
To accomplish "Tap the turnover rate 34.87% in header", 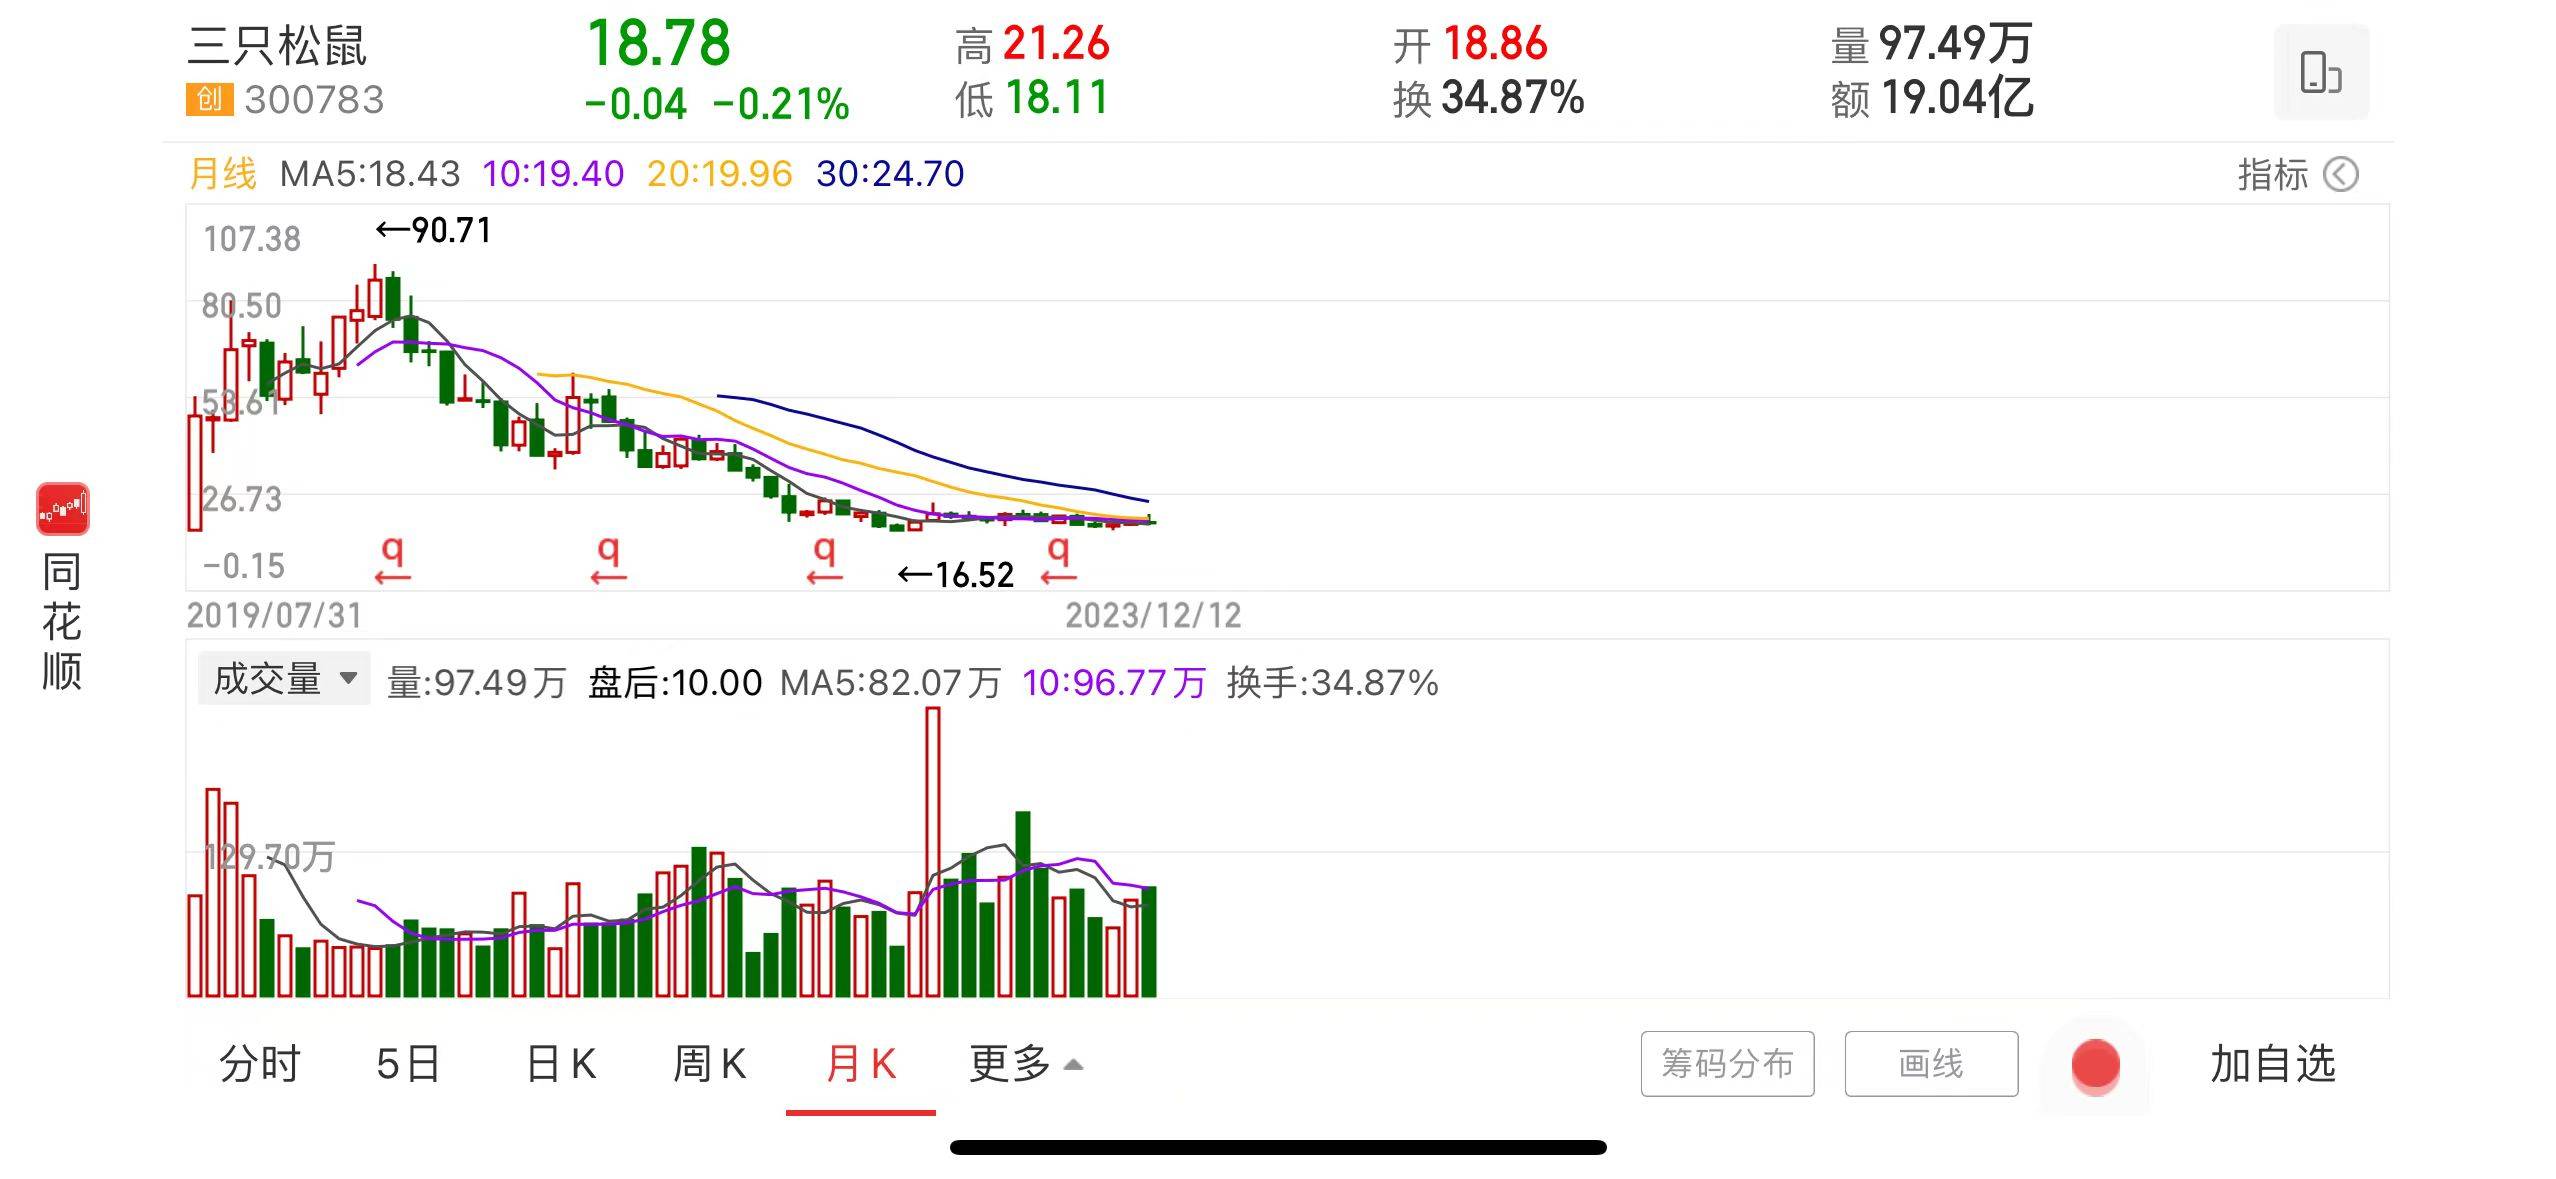I will [x=1512, y=98].
